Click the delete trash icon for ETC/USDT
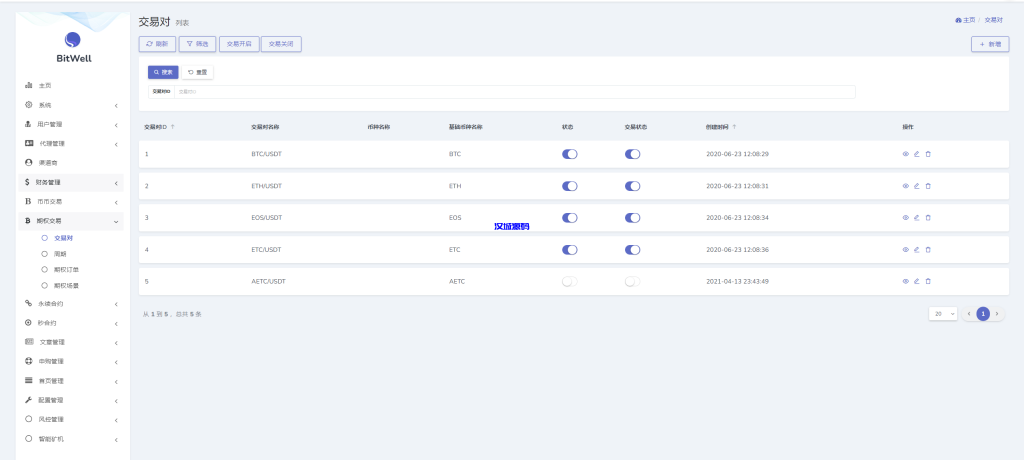1024x460 pixels. pos(928,250)
